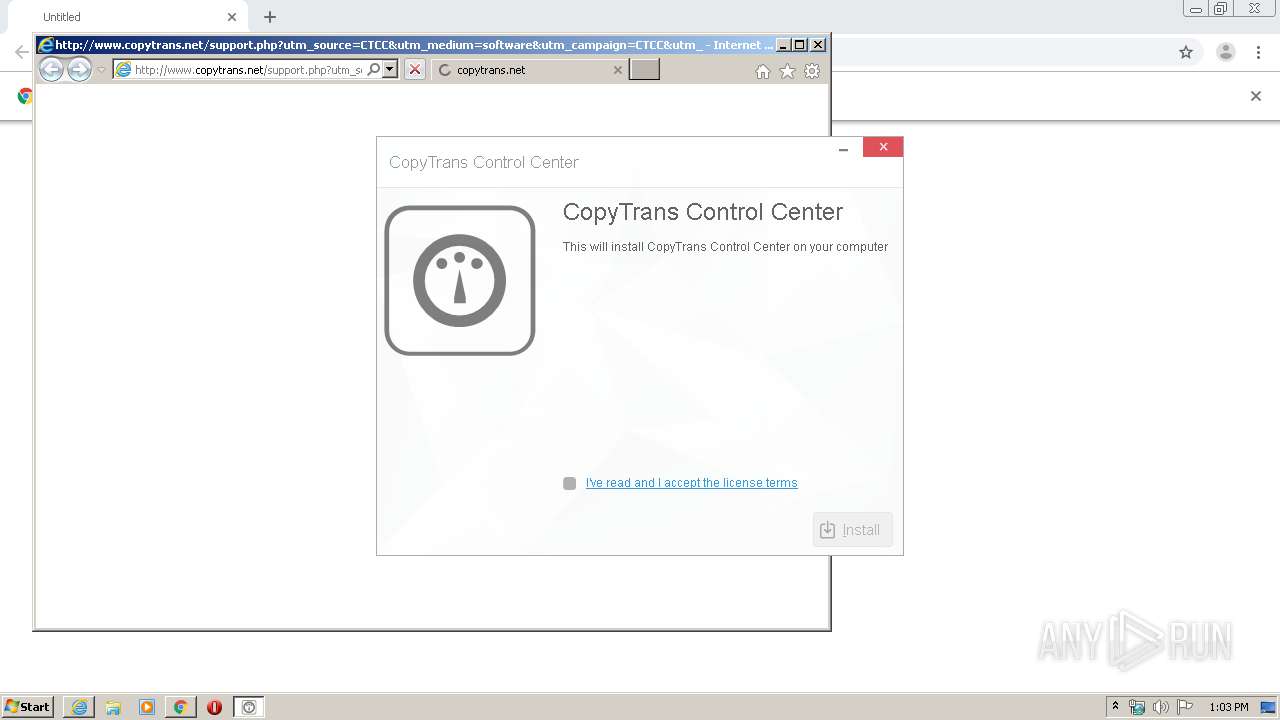1280x720 pixels.
Task: Click the Install button
Action: pos(852,530)
